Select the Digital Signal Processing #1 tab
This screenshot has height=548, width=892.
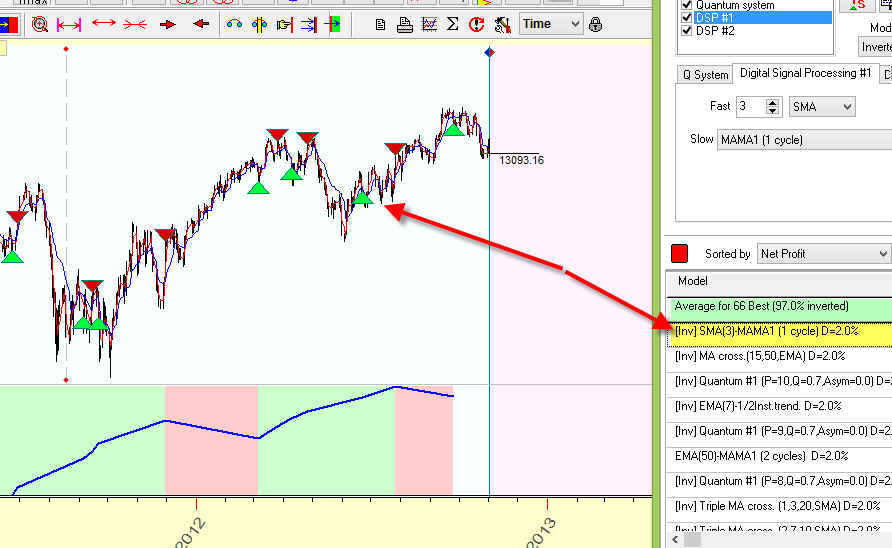[x=805, y=73]
